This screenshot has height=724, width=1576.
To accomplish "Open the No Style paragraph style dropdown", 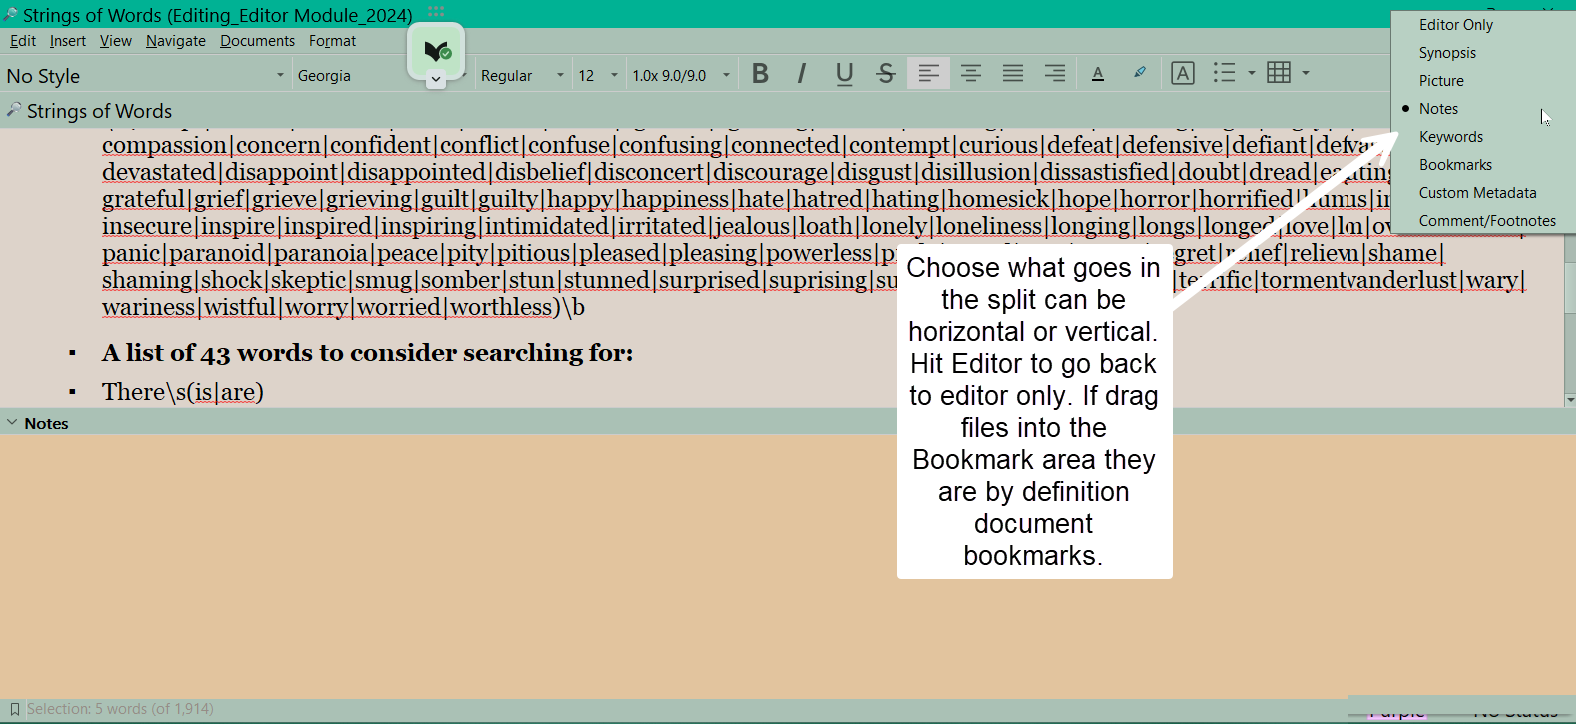I will [145, 76].
